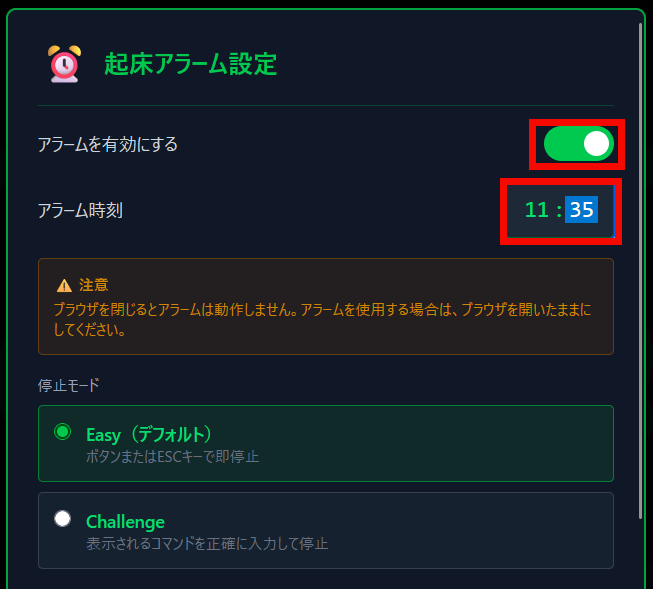The height and width of the screenshot is (589, 653).
Task: Click the alarm clock icon
Action: tap(65, 64)
